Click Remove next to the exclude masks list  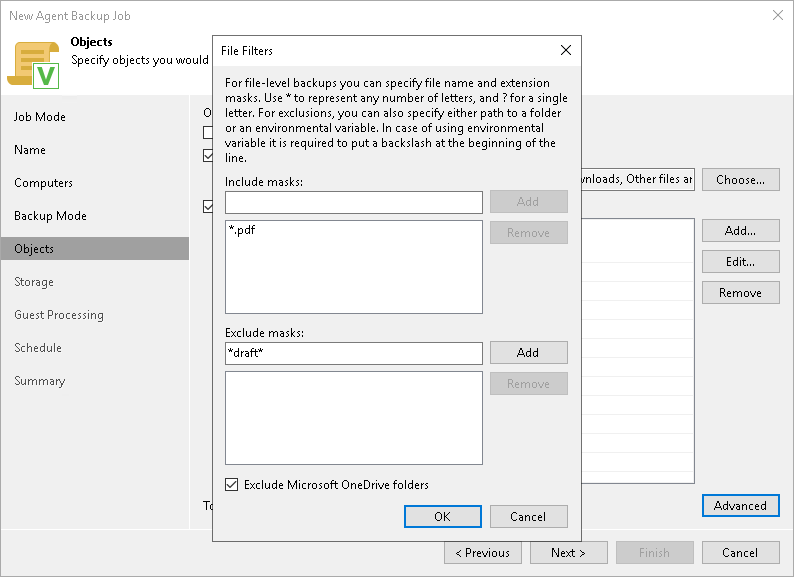[x=528, y=383]
